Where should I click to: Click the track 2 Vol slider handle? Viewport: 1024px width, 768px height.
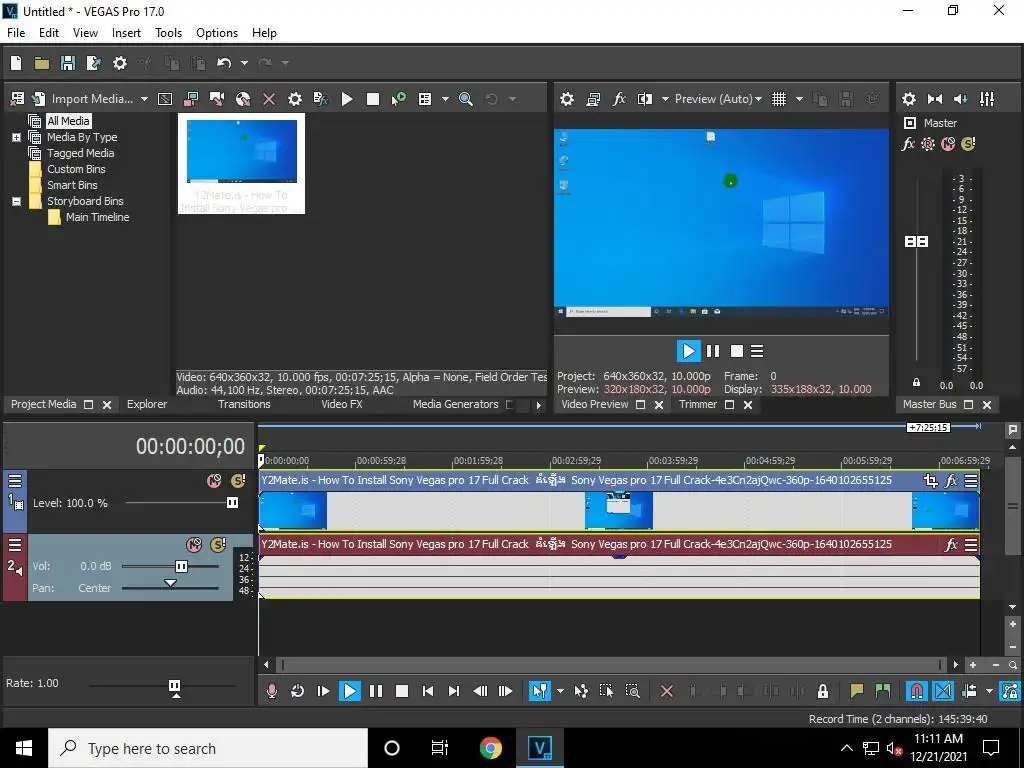click(181, 566)
